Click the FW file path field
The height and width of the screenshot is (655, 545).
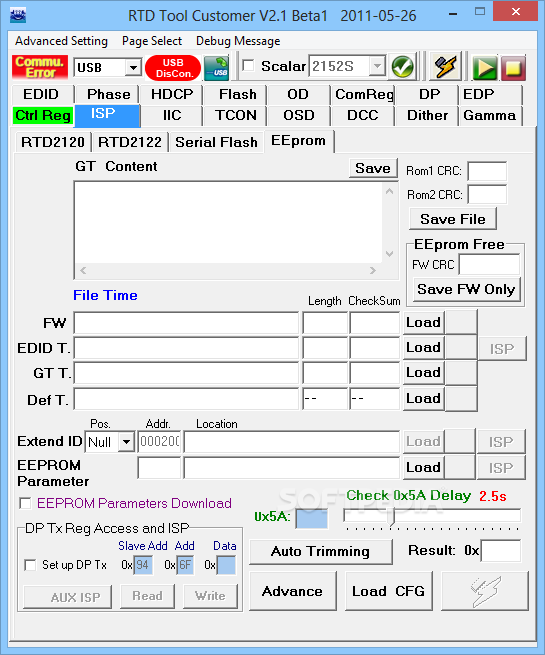click(186, 323)
